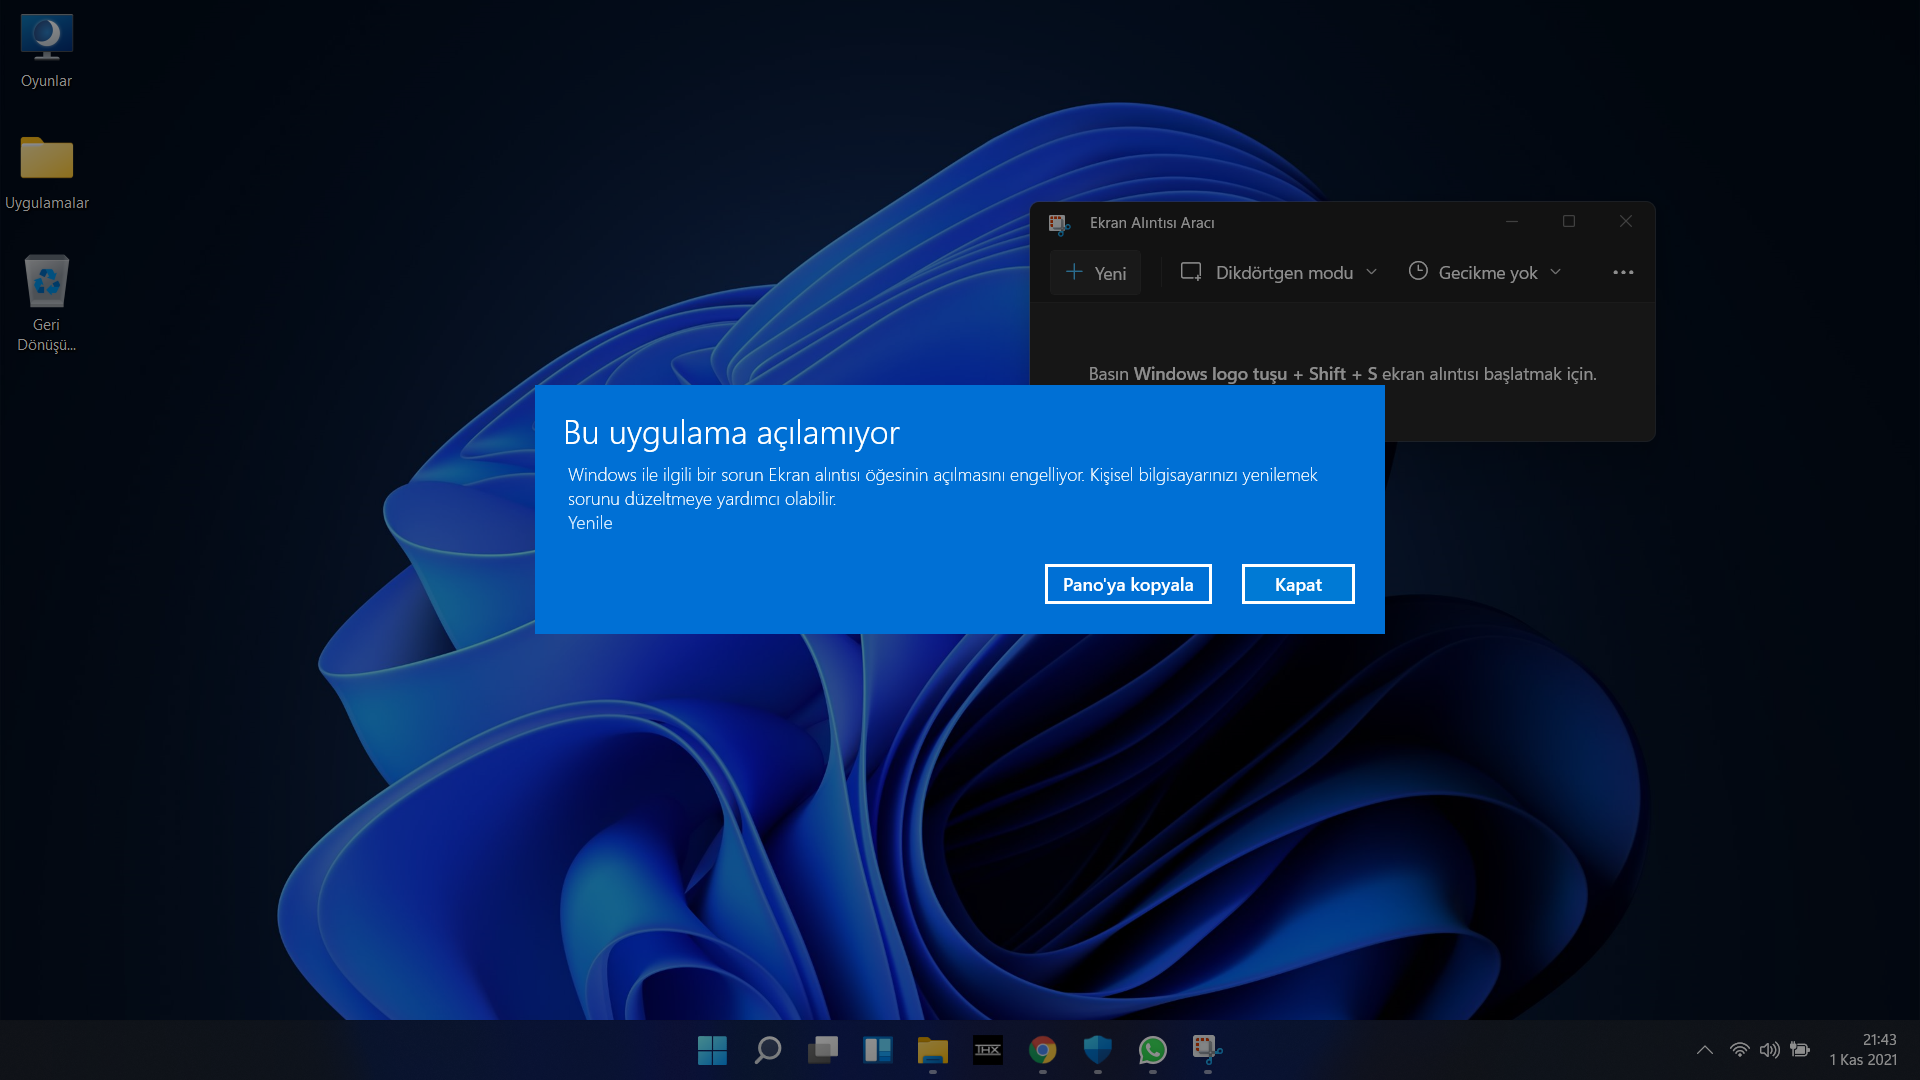Switch to Google Chrome on taskbar
1920x1080 pixels.
click(x=1042, y=1050)
